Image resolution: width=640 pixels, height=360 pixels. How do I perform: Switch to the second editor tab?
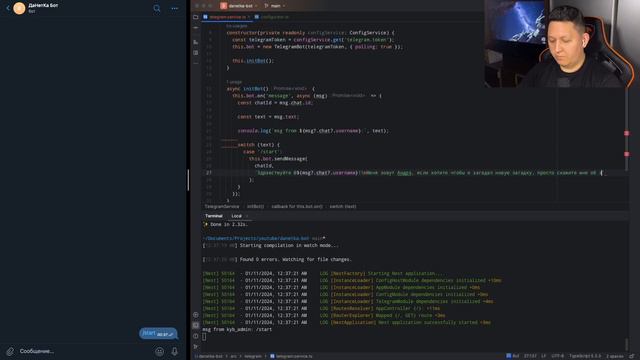pyautogui.click(x=272, y=17)
